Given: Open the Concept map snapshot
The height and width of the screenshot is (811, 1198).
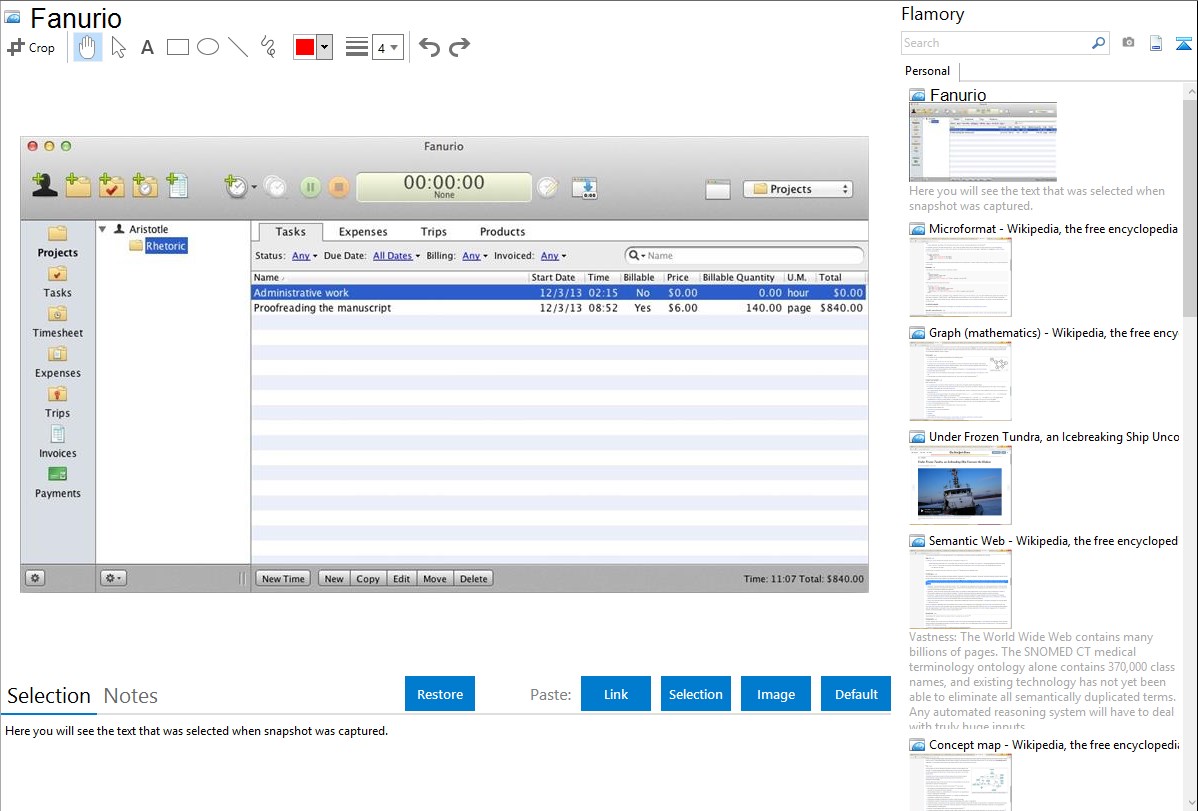Looking at the screenshot, I should pos(960,782).
